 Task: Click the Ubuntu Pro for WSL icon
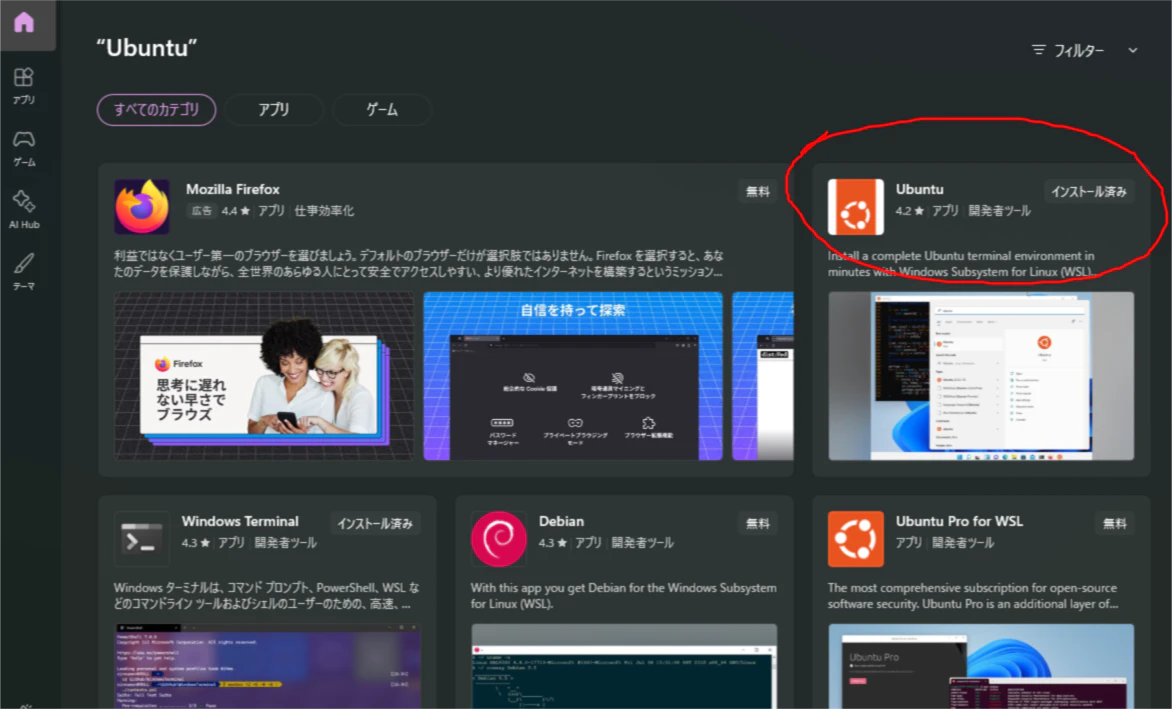[x=855, y=539]
